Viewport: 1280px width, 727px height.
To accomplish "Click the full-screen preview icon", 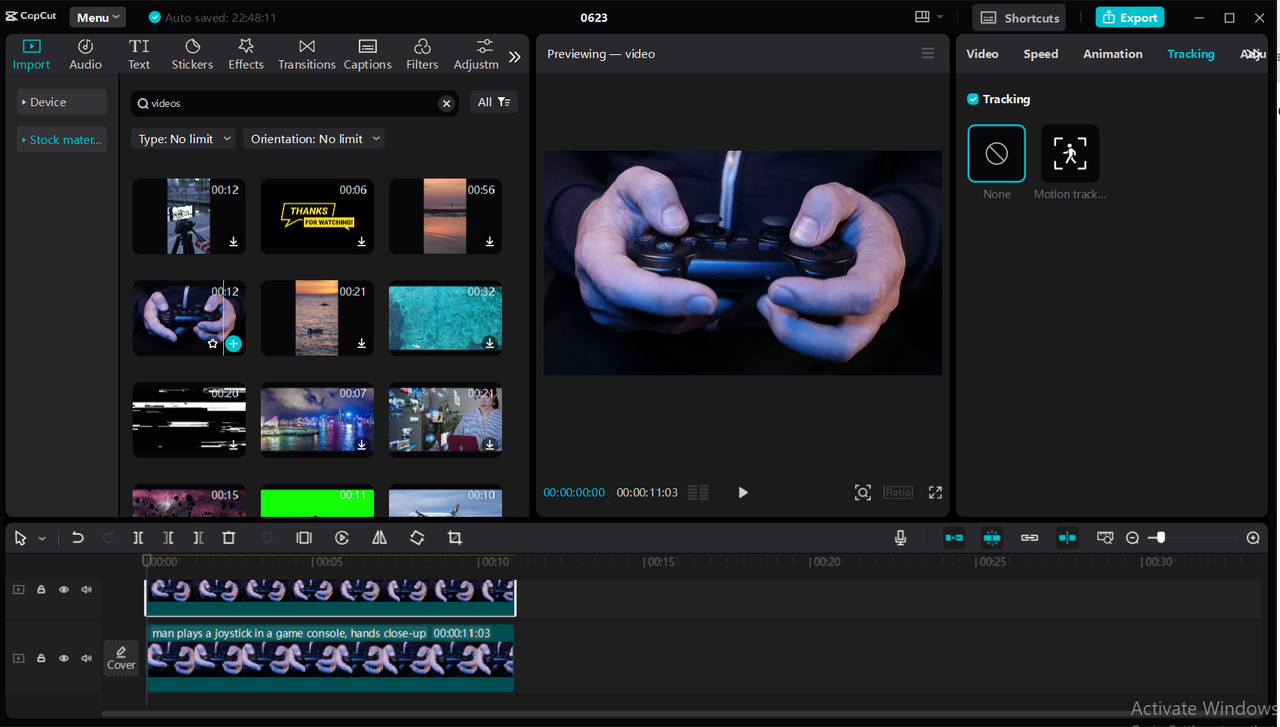I will tap(935, 492).
